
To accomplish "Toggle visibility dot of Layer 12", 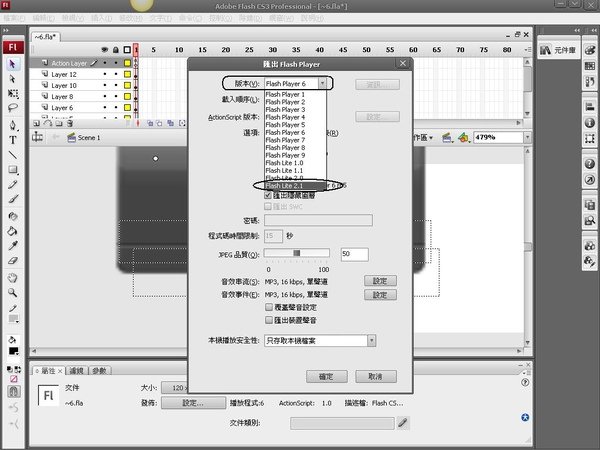I will 105,74.
